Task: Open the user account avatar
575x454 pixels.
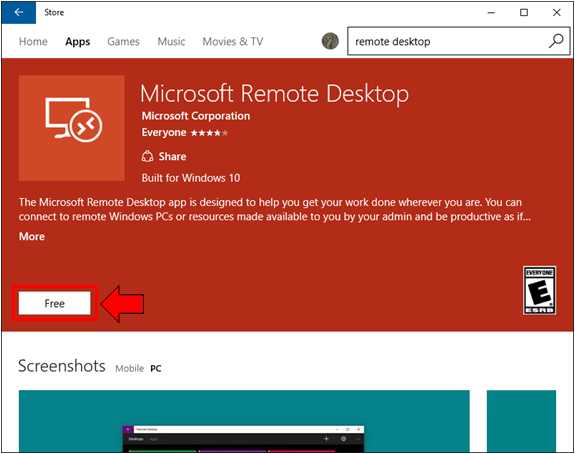Action: (x=330, y=41)
